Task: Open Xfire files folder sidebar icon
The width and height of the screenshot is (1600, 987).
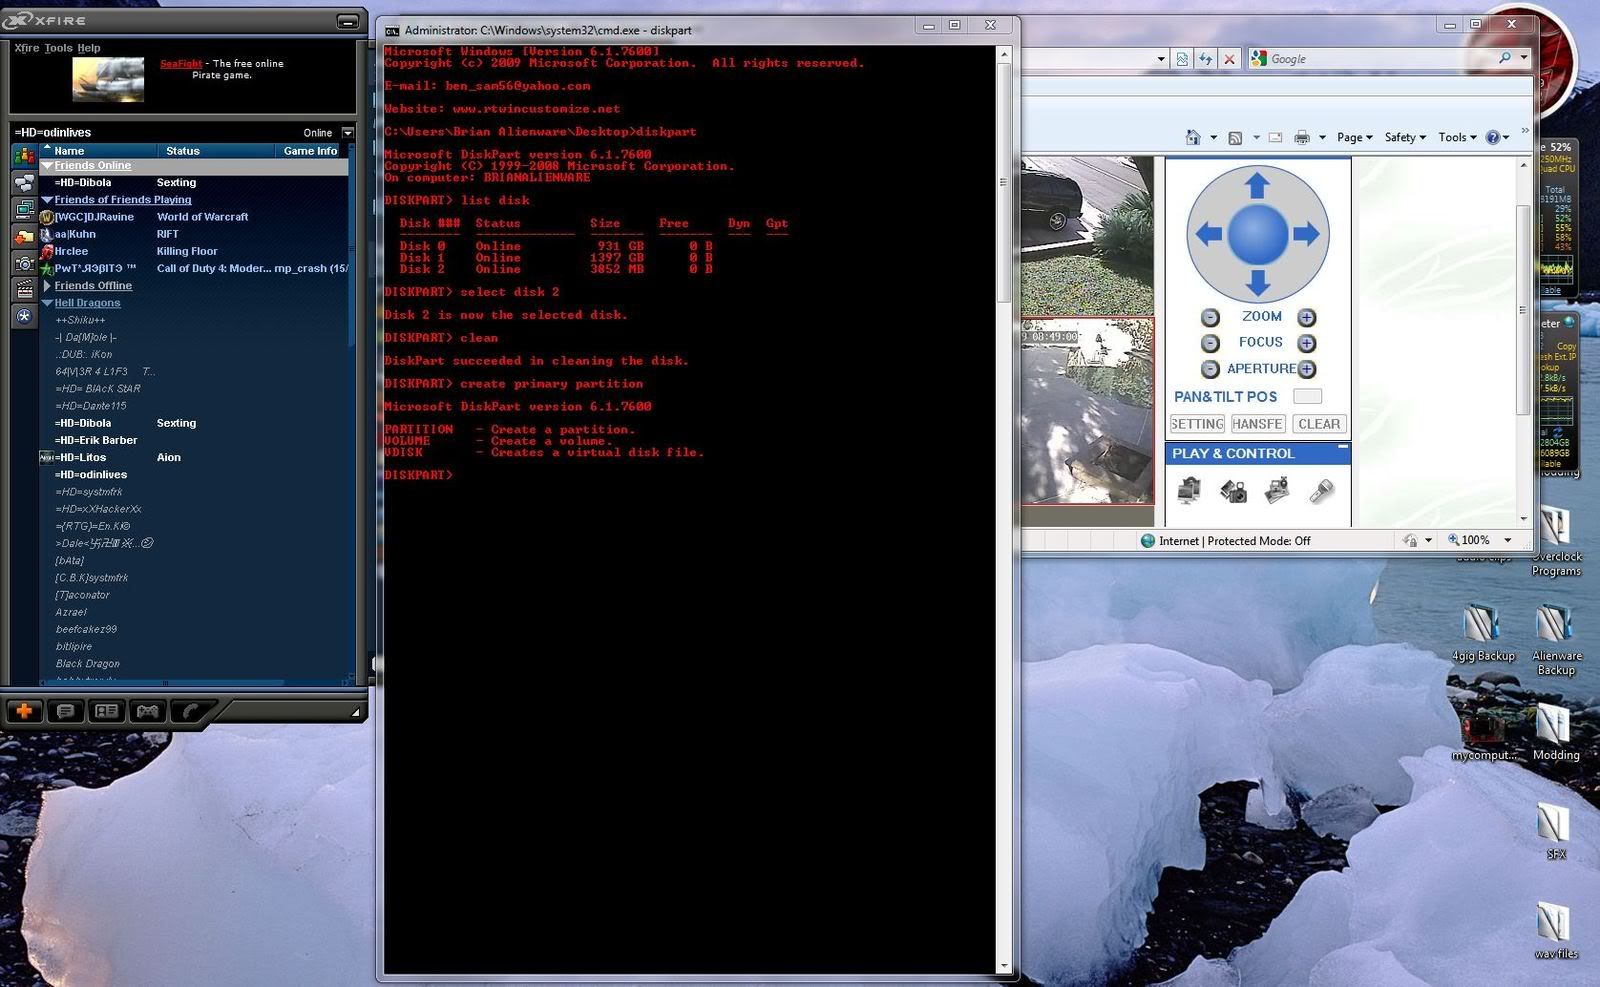Action: (24, 236)
